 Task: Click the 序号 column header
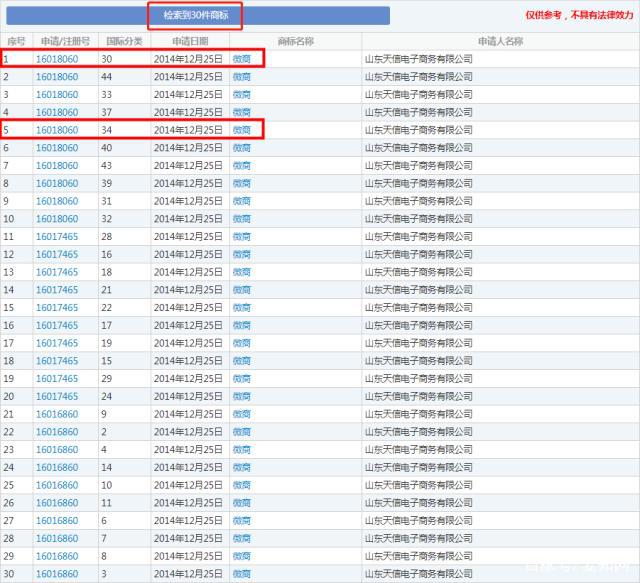point(16,41)
